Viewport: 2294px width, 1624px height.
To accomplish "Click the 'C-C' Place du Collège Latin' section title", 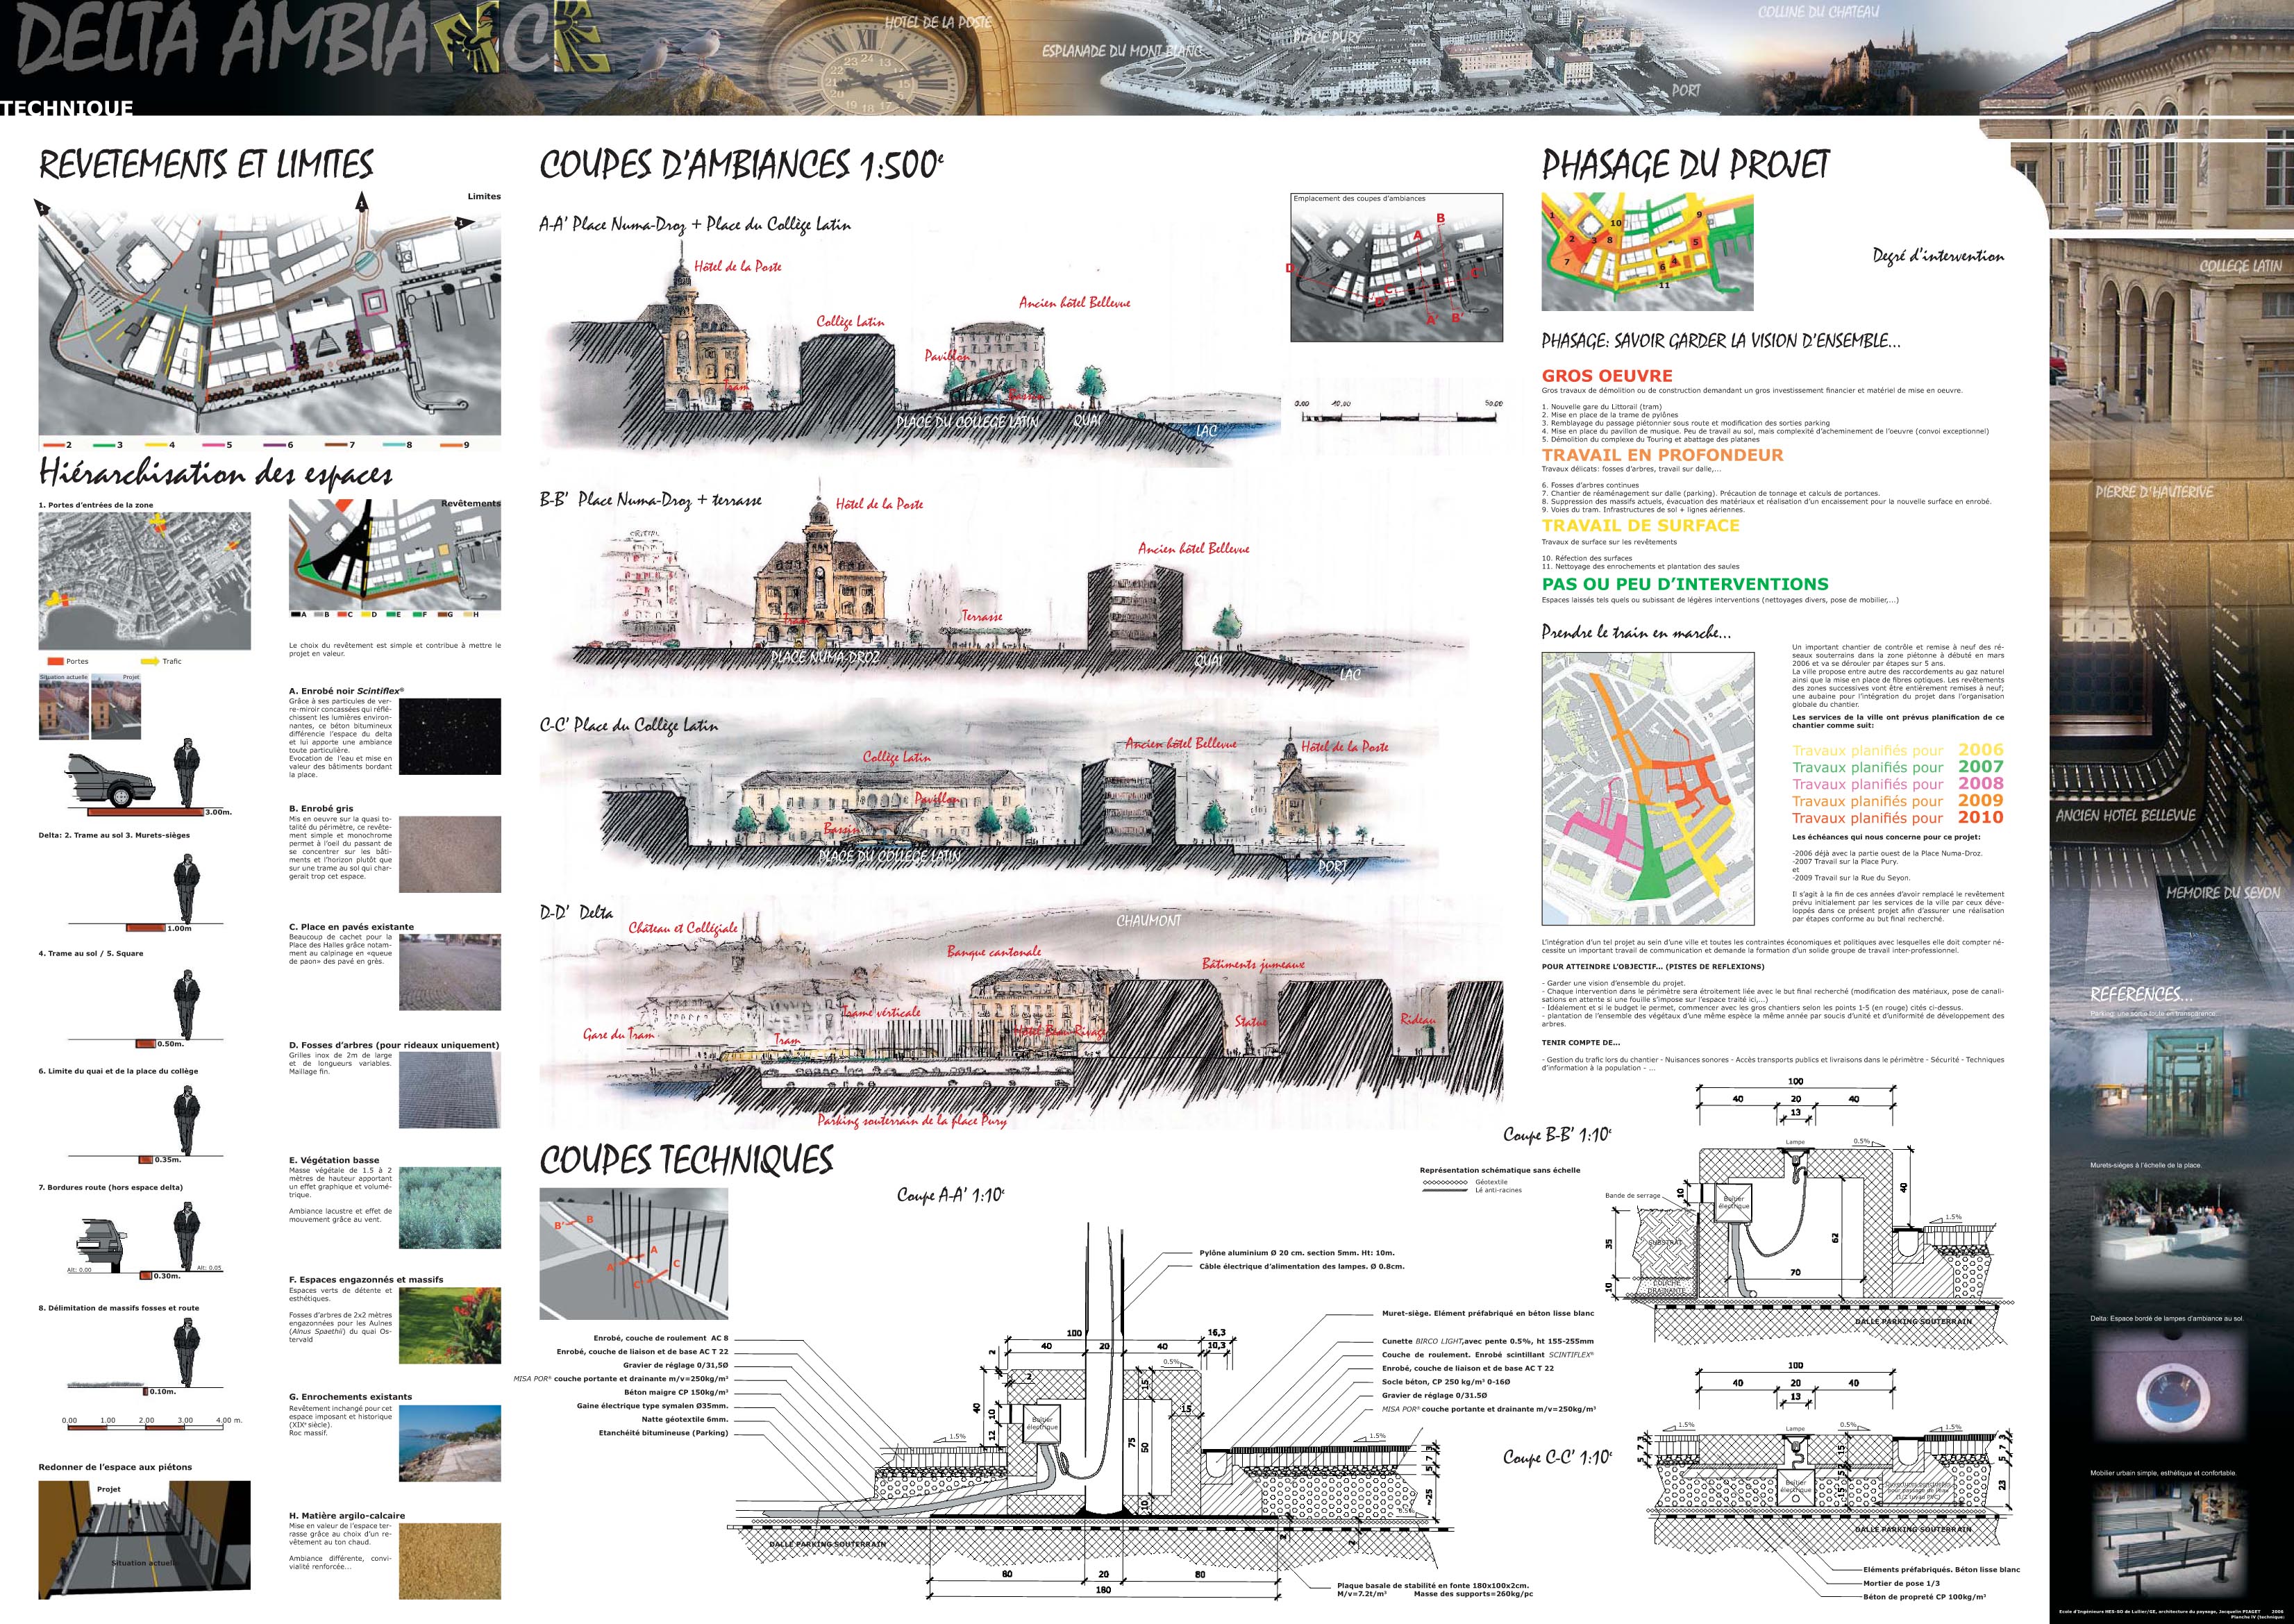I will 629,726.
